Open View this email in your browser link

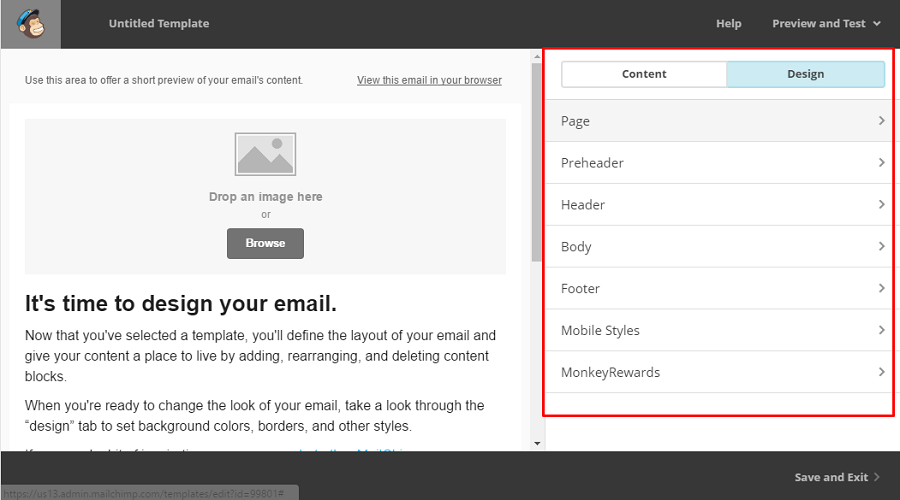point(429,80)
